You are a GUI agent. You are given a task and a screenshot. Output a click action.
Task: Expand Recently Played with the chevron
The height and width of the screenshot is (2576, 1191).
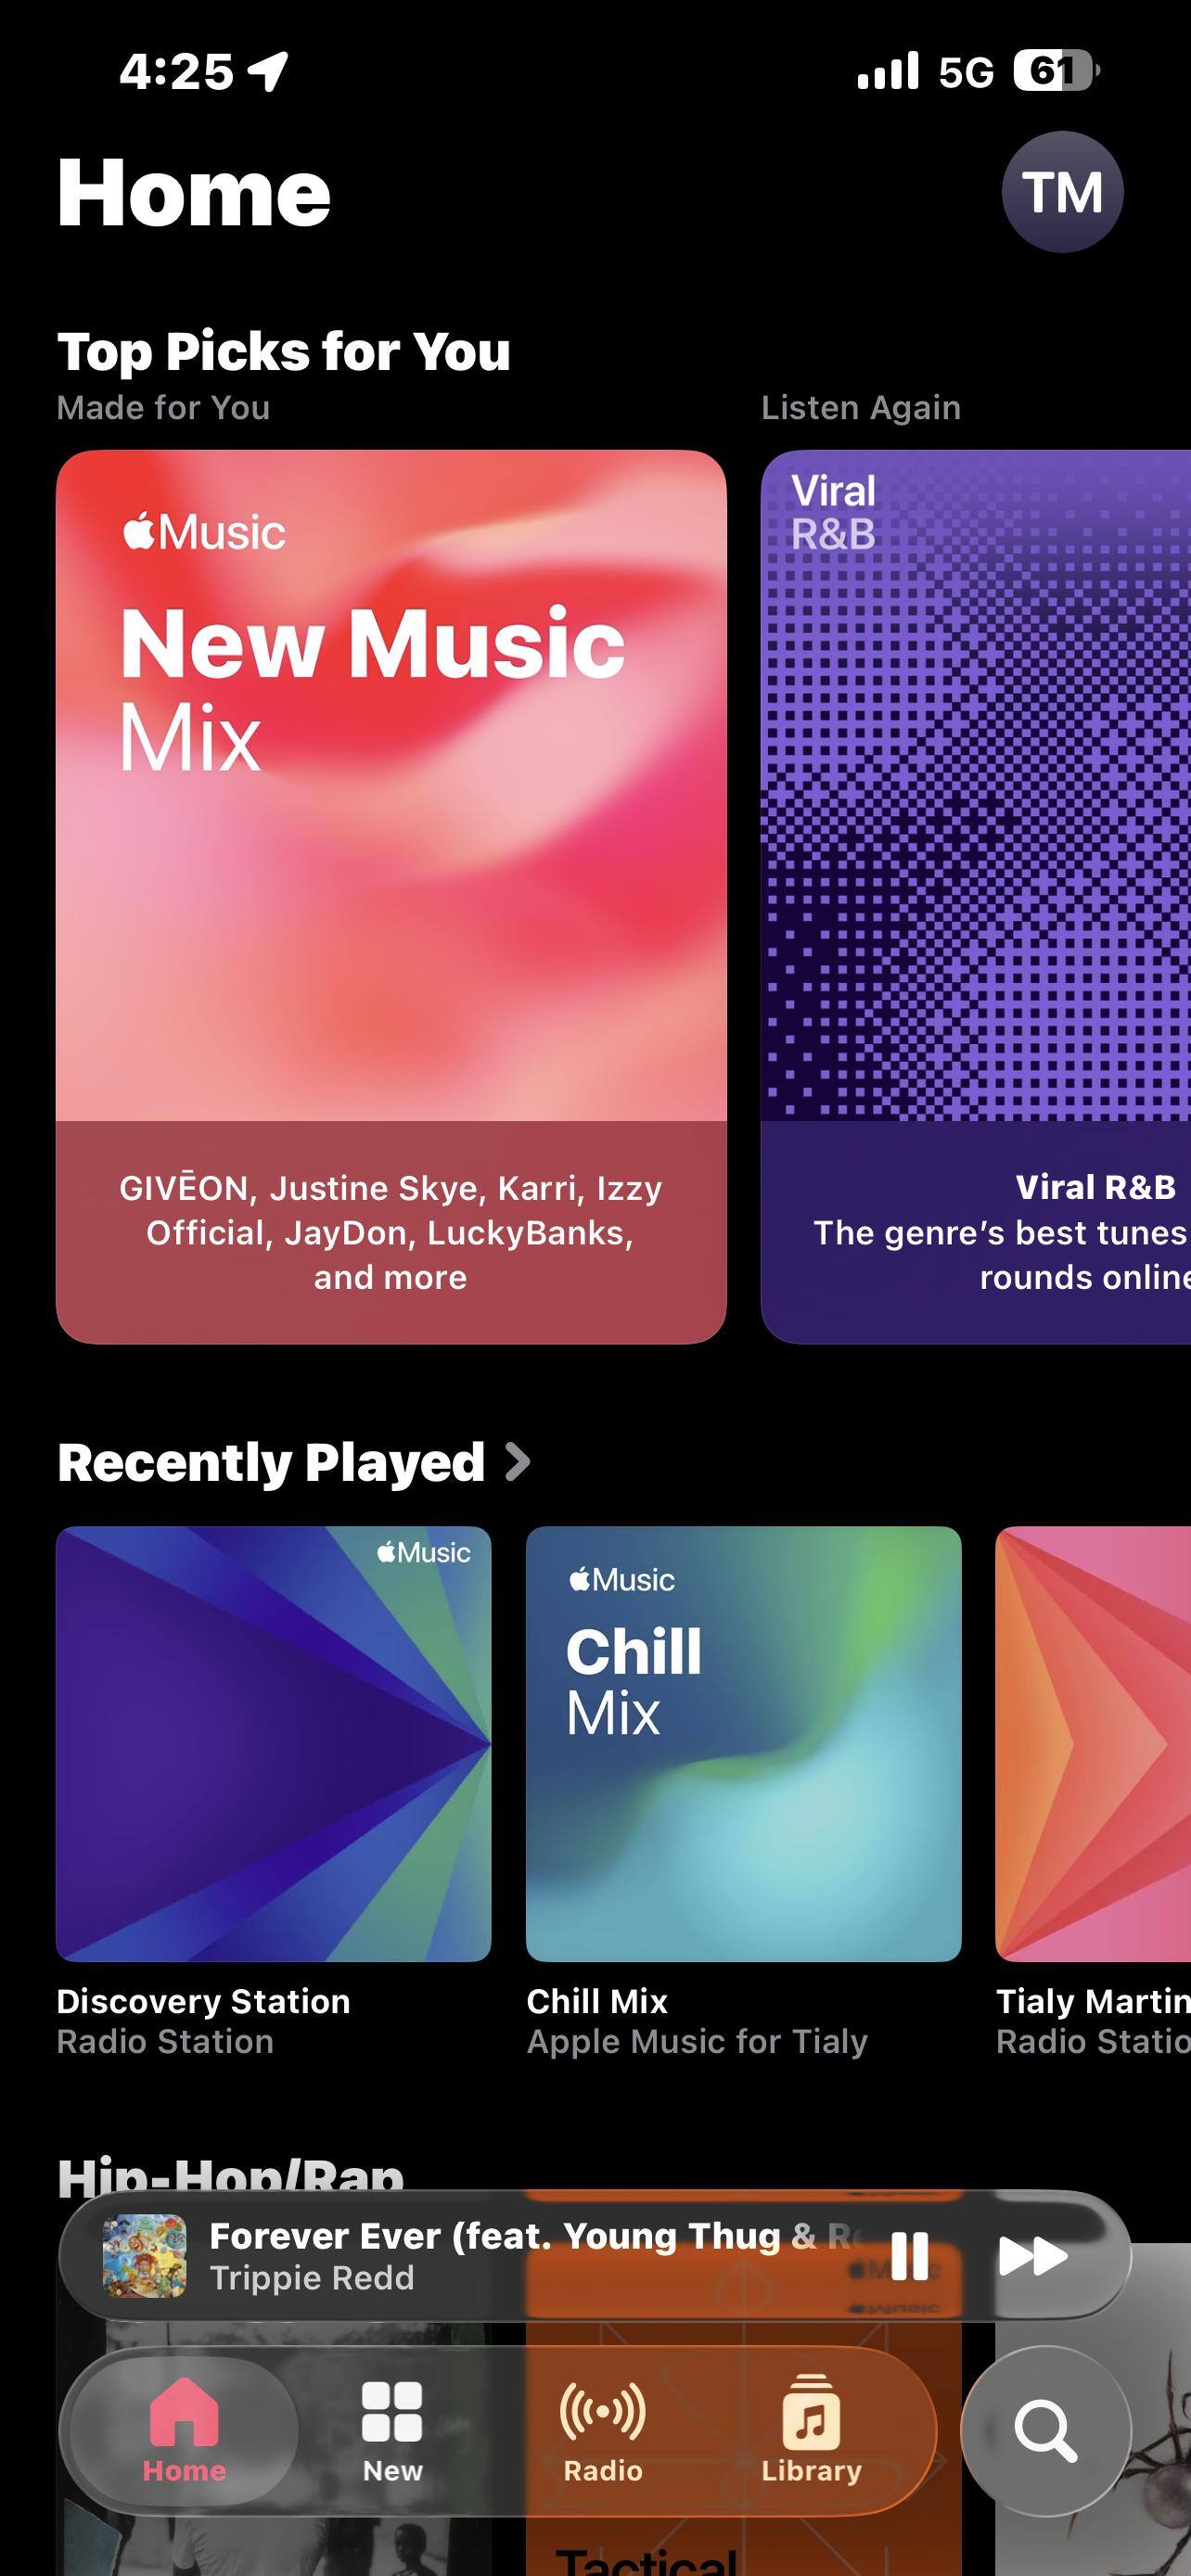tap(518, 1462)
